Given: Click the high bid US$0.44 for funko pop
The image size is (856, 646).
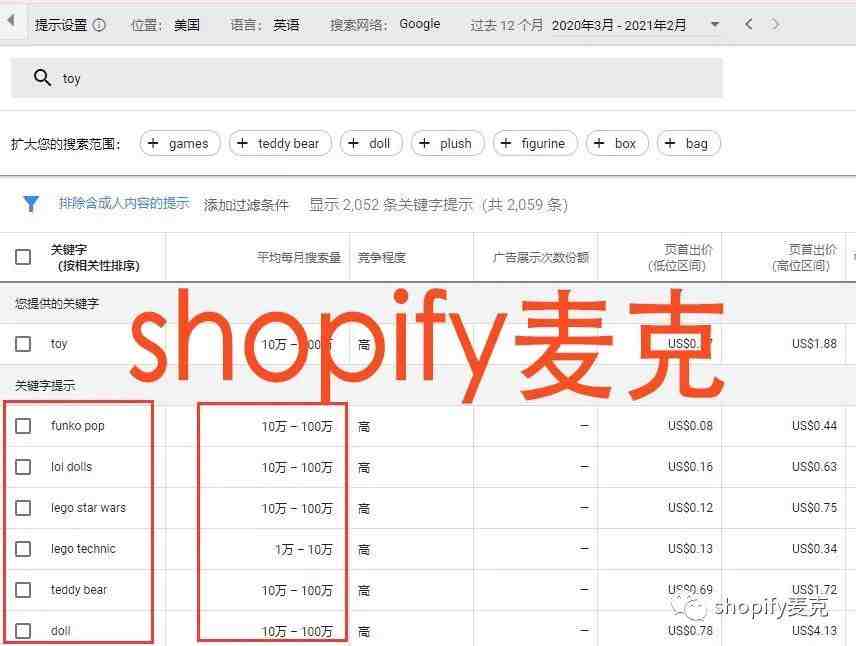Looking at the screenshot, I should pos(815,426).
